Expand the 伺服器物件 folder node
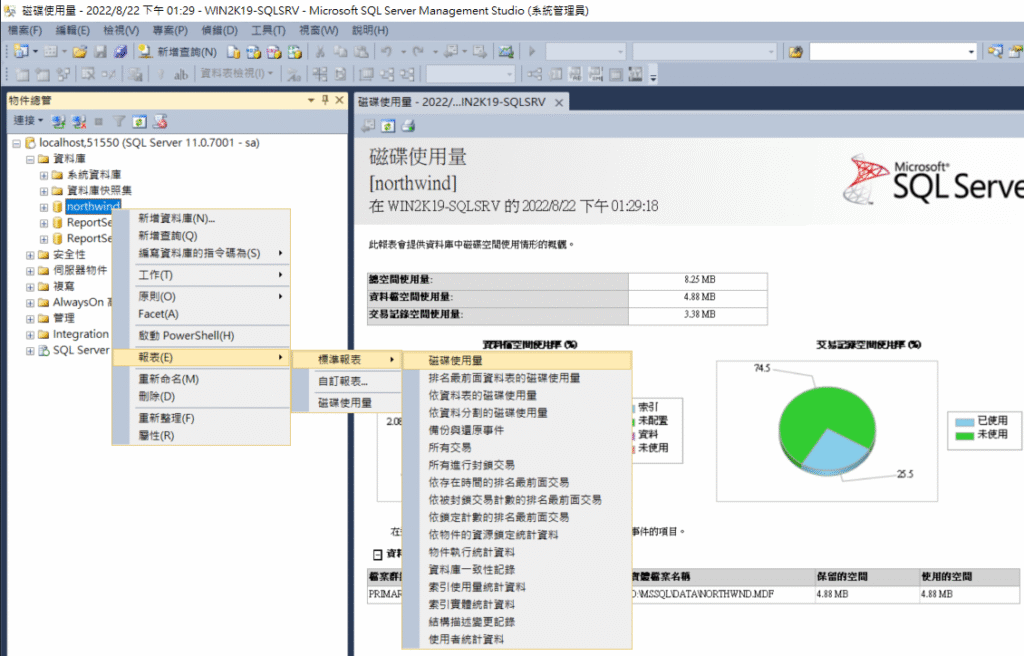 tap(30, 271)
